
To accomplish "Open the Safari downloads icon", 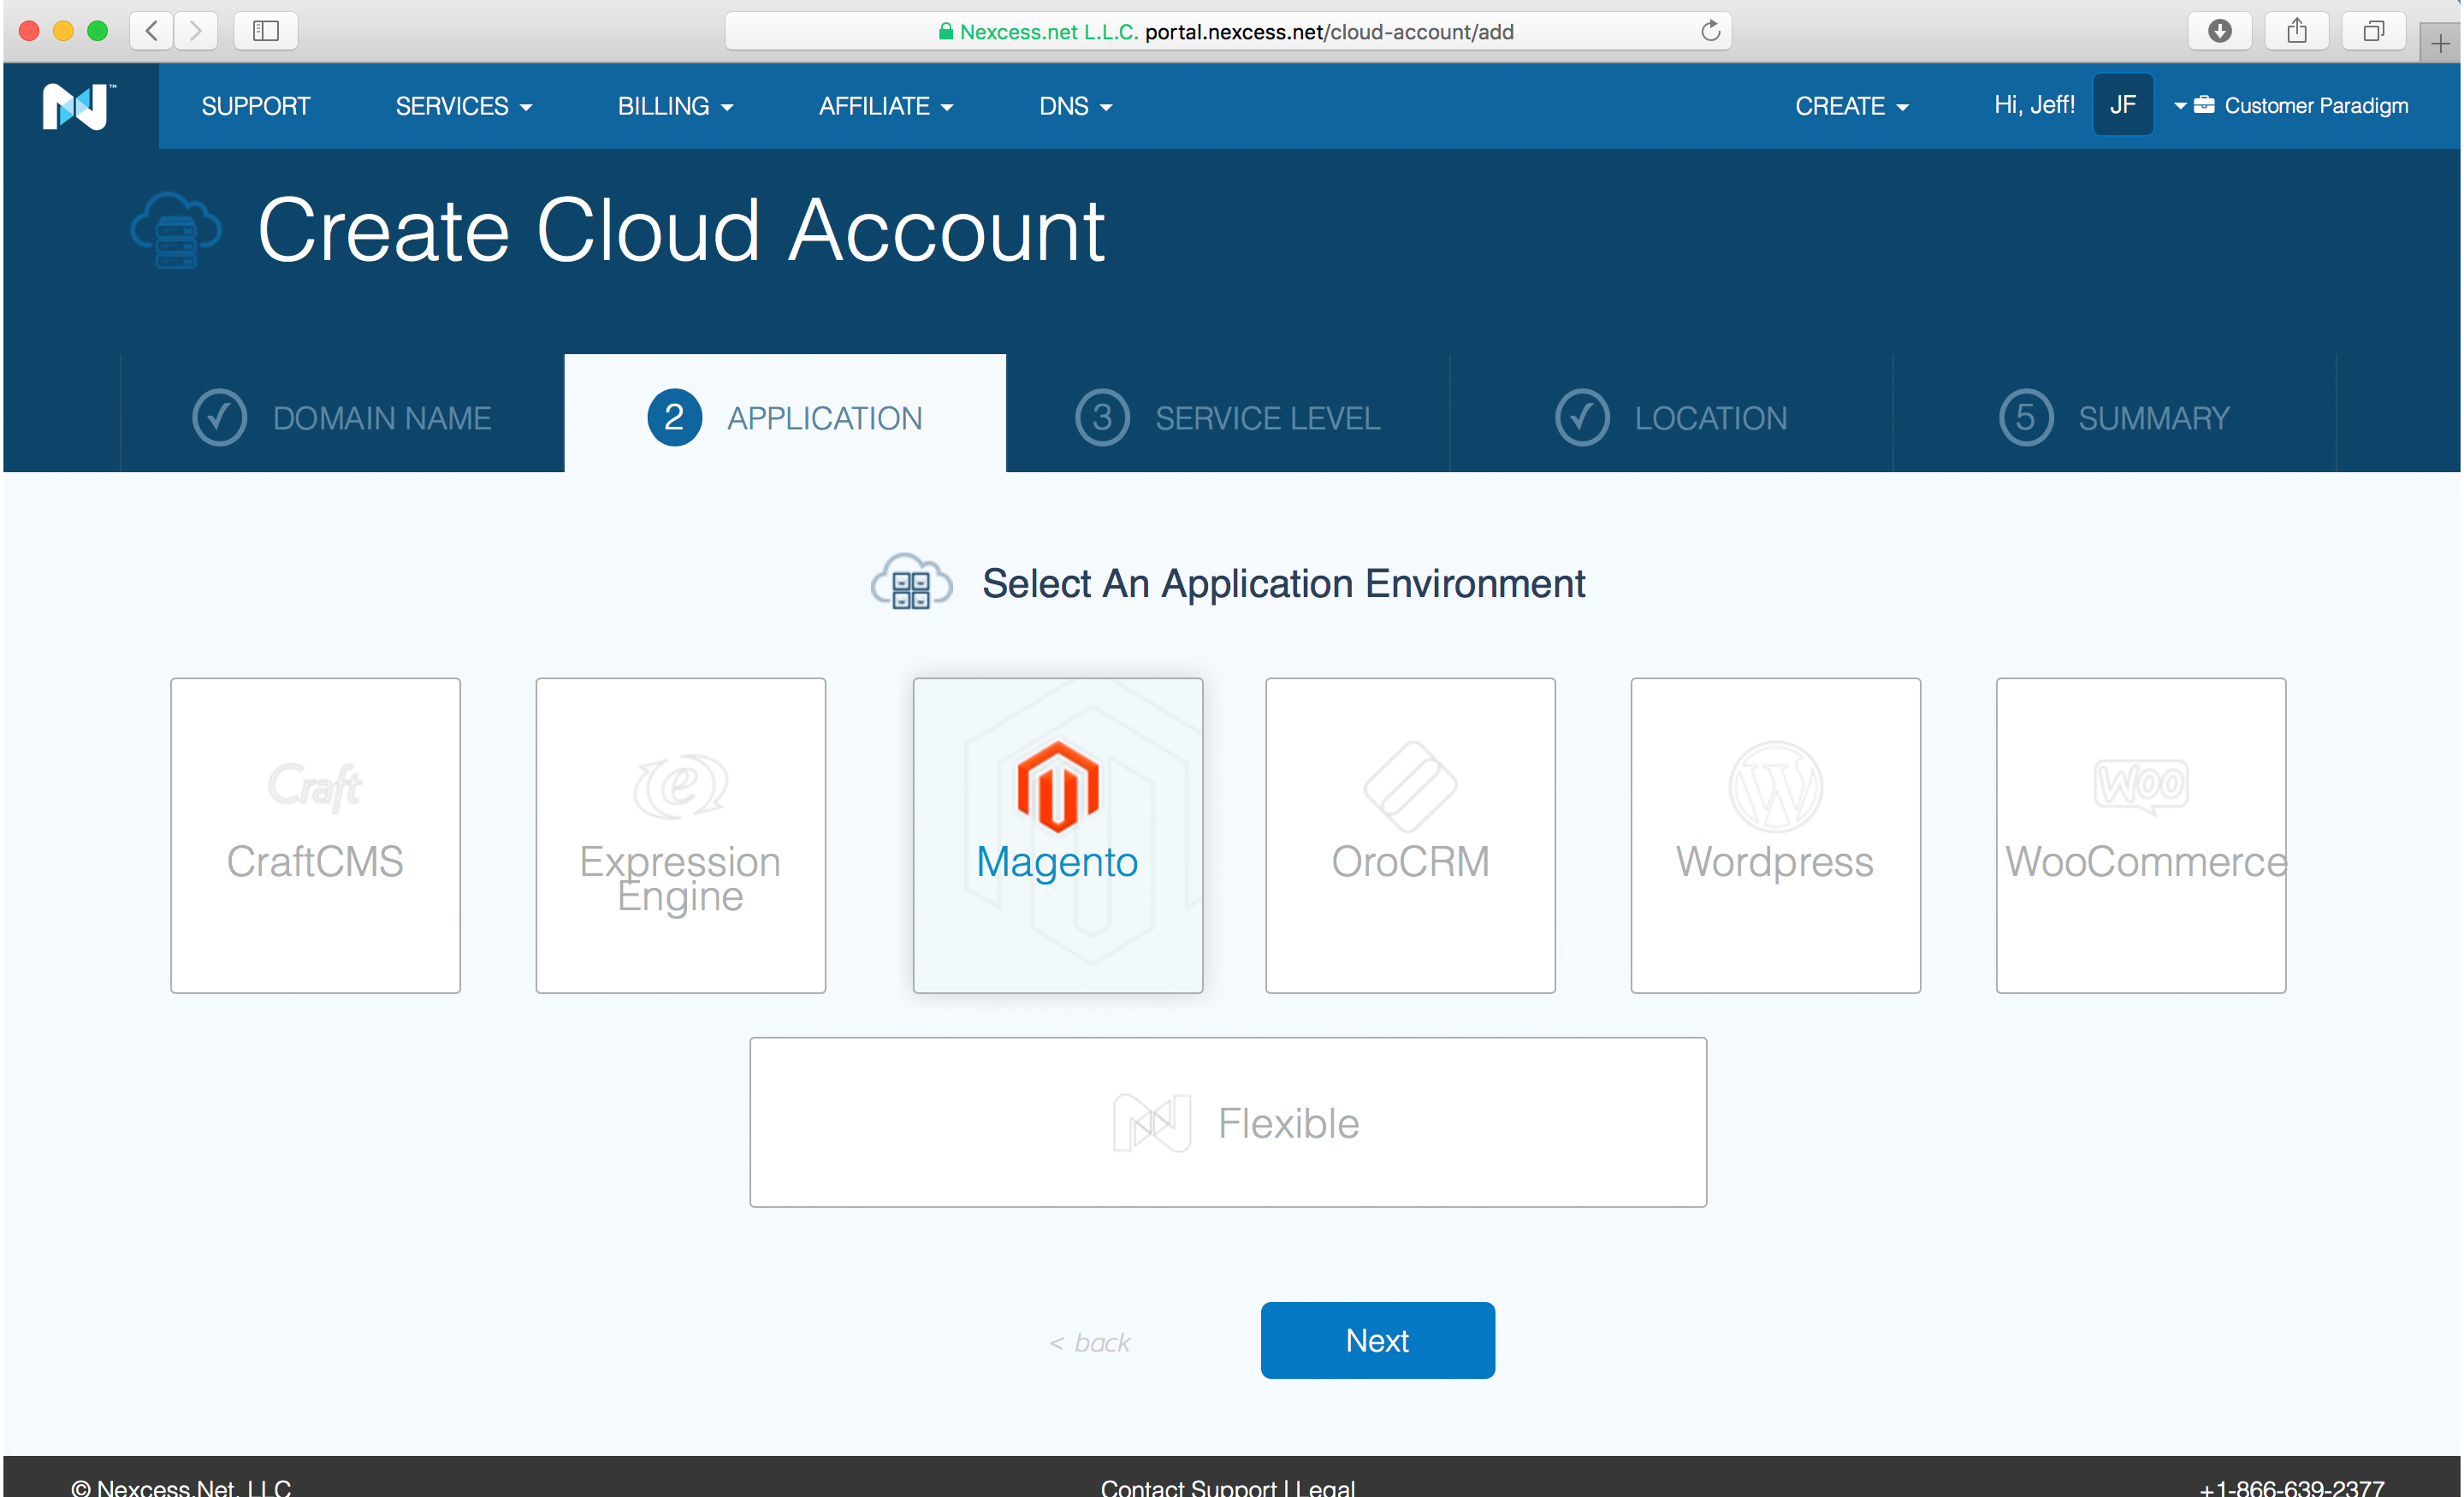I will (2219, 31).
